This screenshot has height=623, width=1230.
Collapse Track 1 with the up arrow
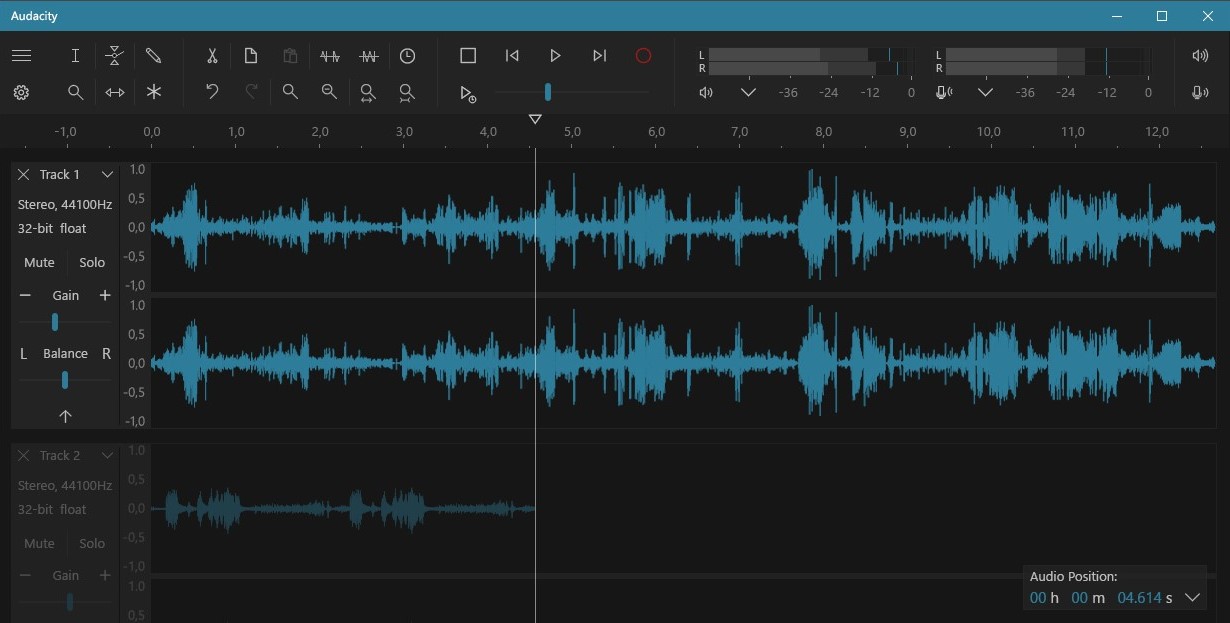tap(65, 416)
